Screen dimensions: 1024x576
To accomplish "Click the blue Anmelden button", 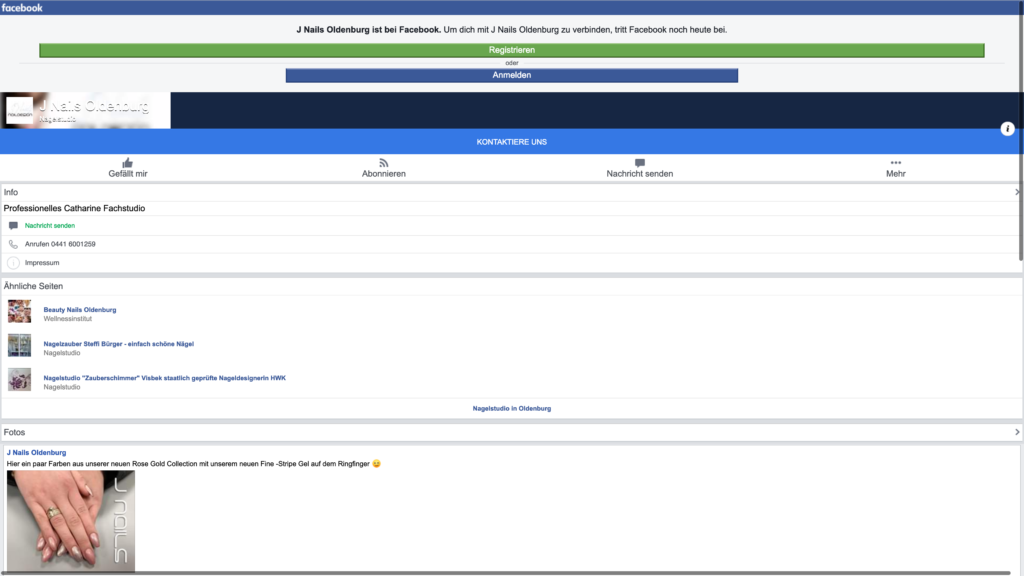I will 511,75.
